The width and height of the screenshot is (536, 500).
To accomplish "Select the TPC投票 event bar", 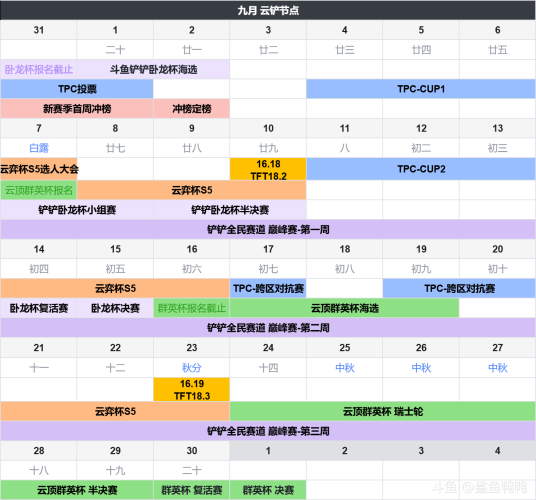I will point(77,89).
